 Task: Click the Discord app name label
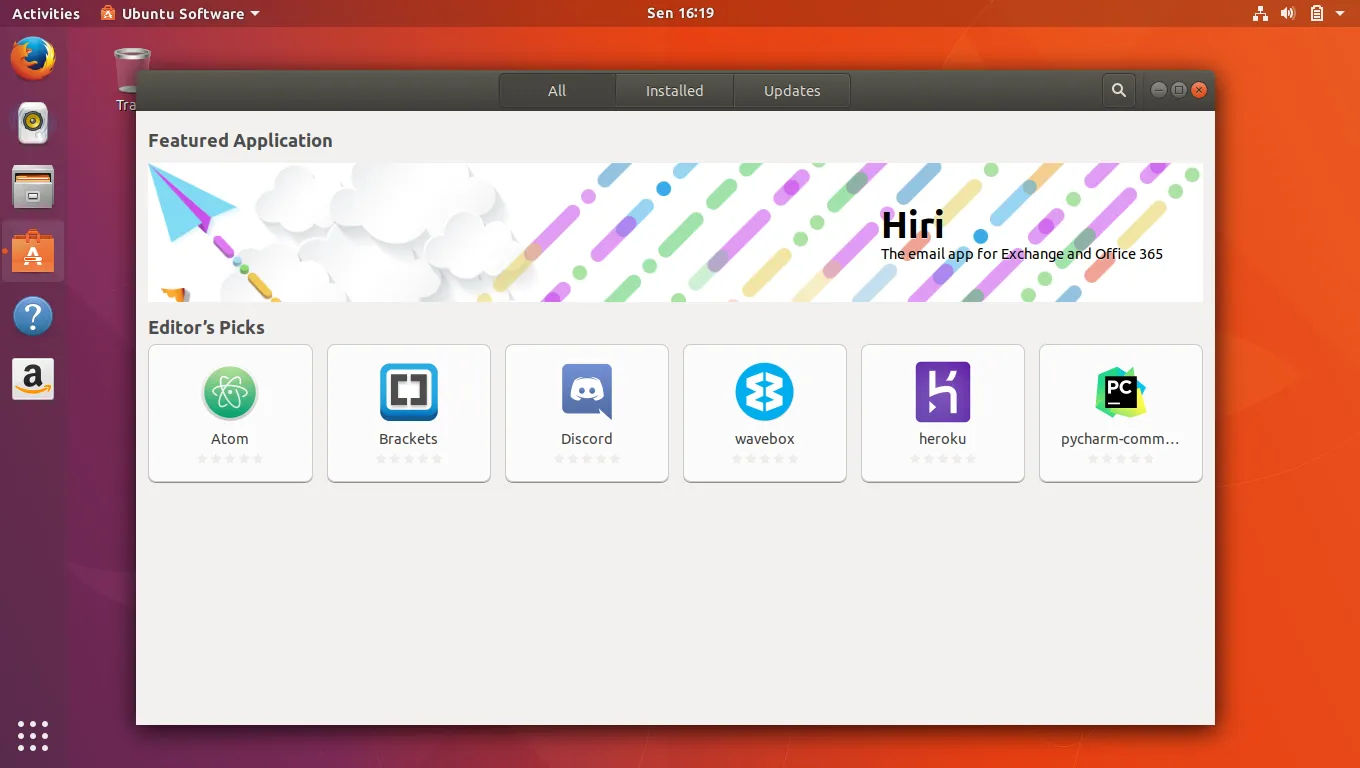tap(586, 438)
